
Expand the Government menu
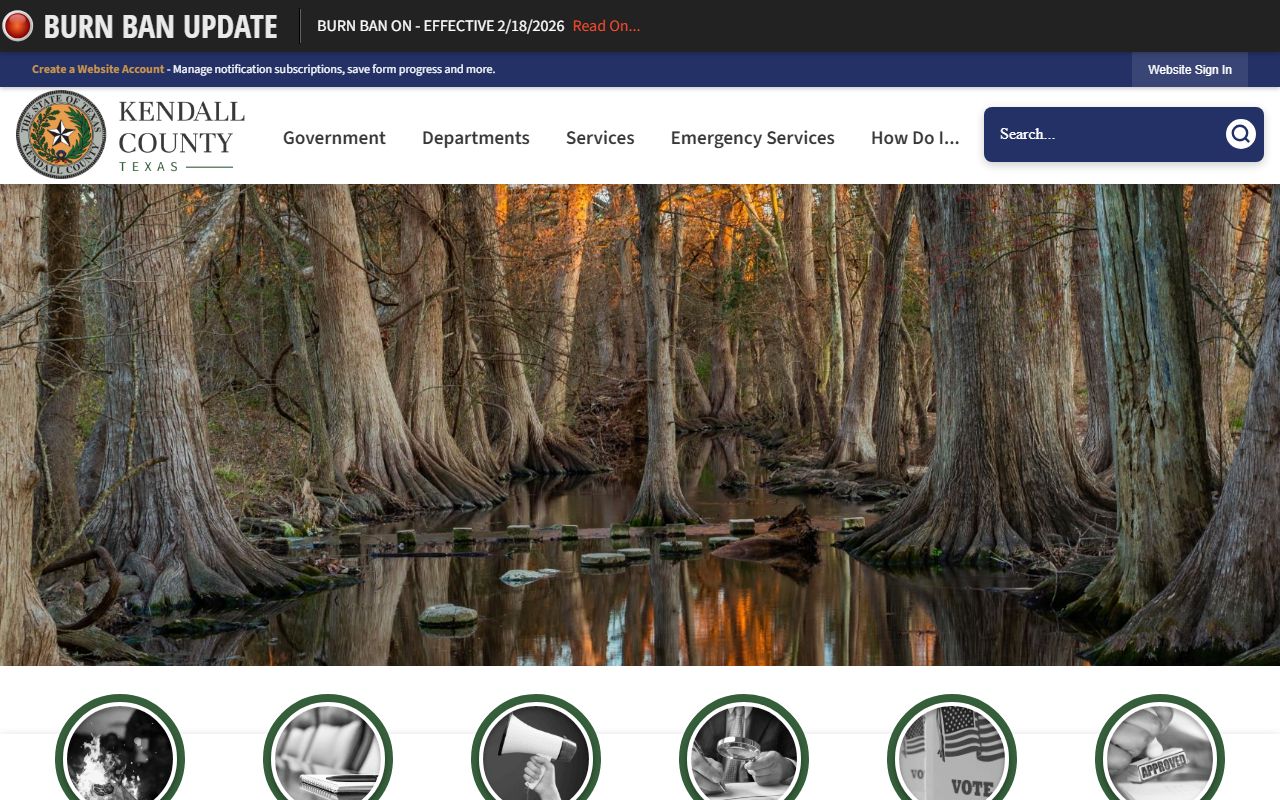point(334,138)
